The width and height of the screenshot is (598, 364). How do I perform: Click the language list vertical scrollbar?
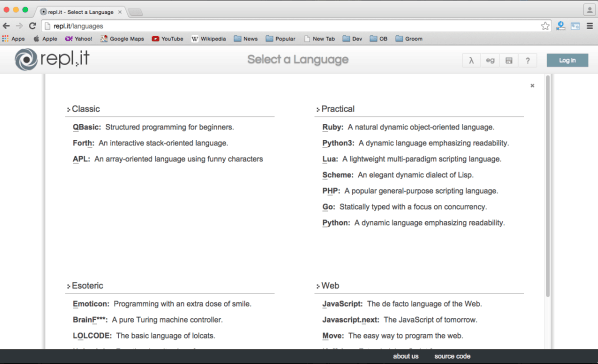pyautogui.click(x=548, y=186)
